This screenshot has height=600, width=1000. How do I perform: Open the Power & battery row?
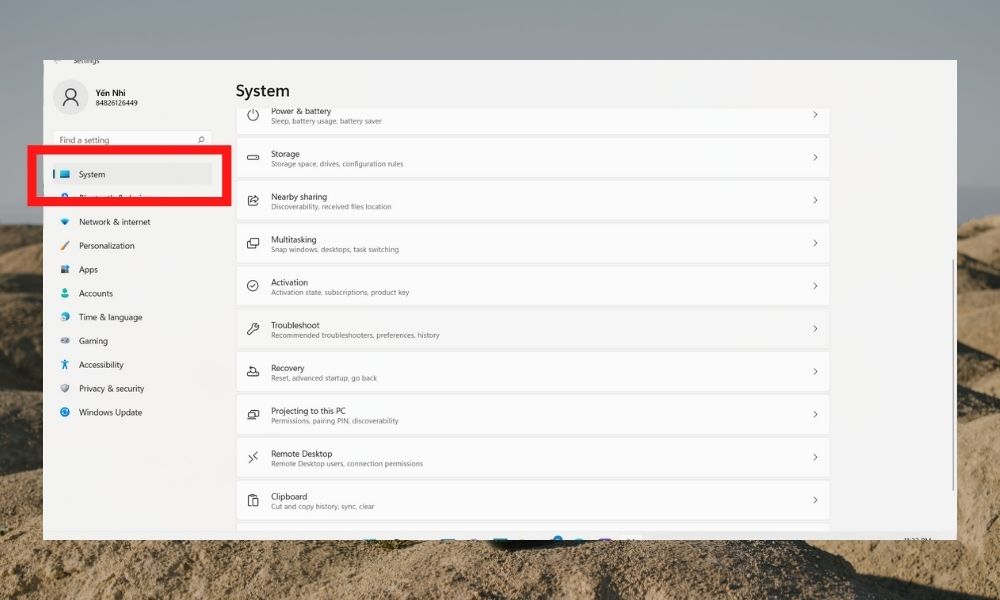tap(532, 117)
